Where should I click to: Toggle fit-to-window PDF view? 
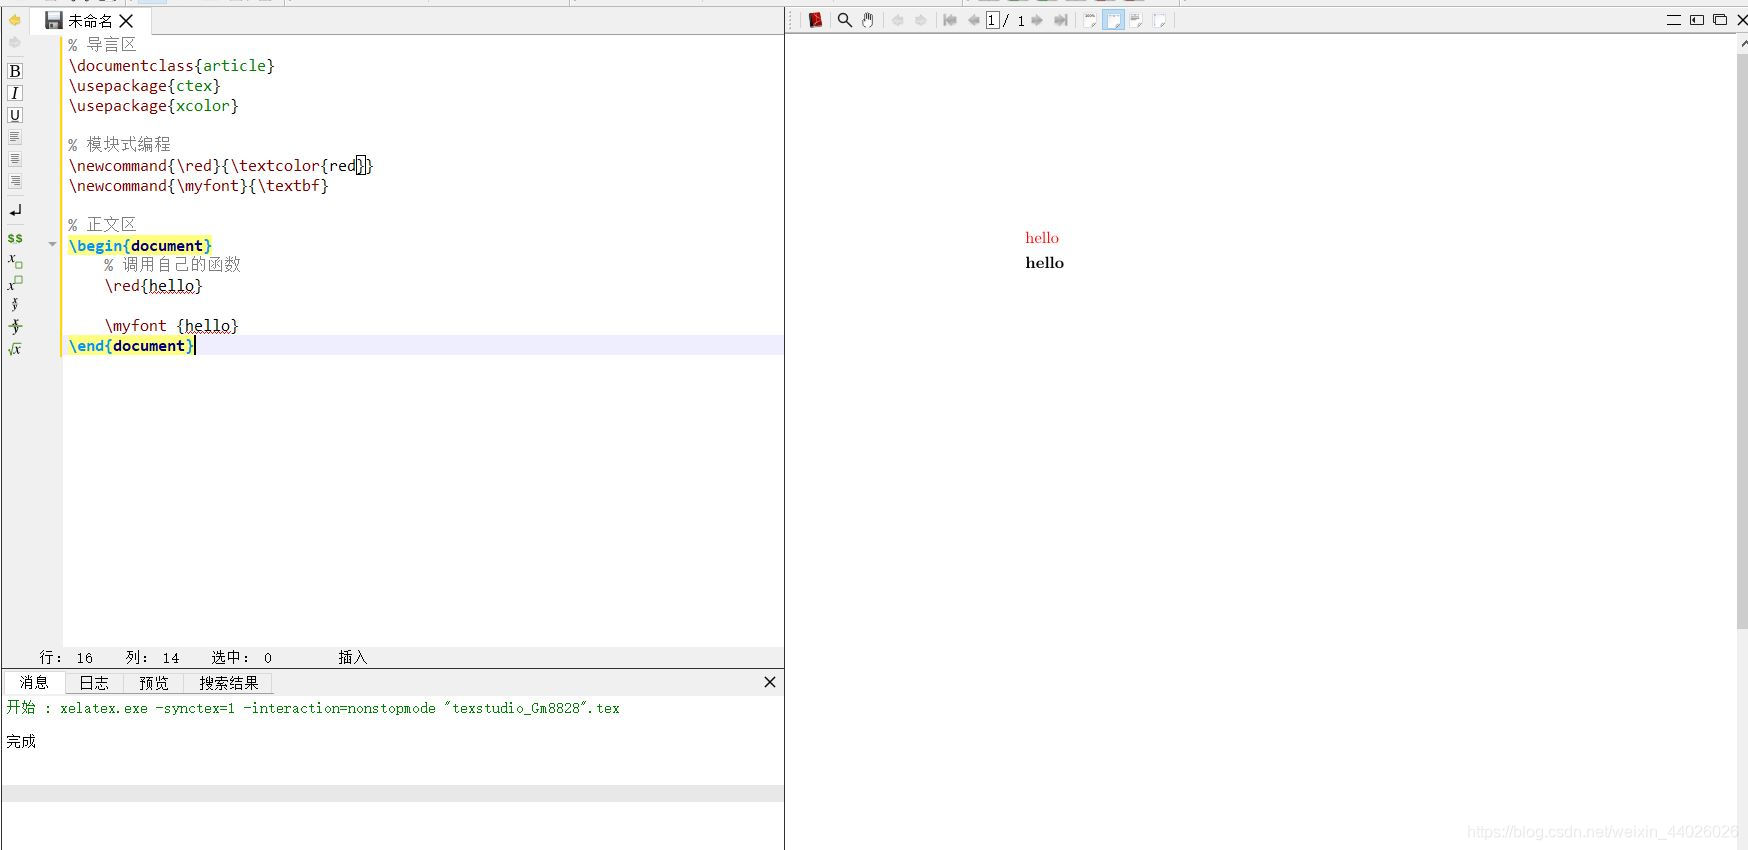pos(1160,20)
